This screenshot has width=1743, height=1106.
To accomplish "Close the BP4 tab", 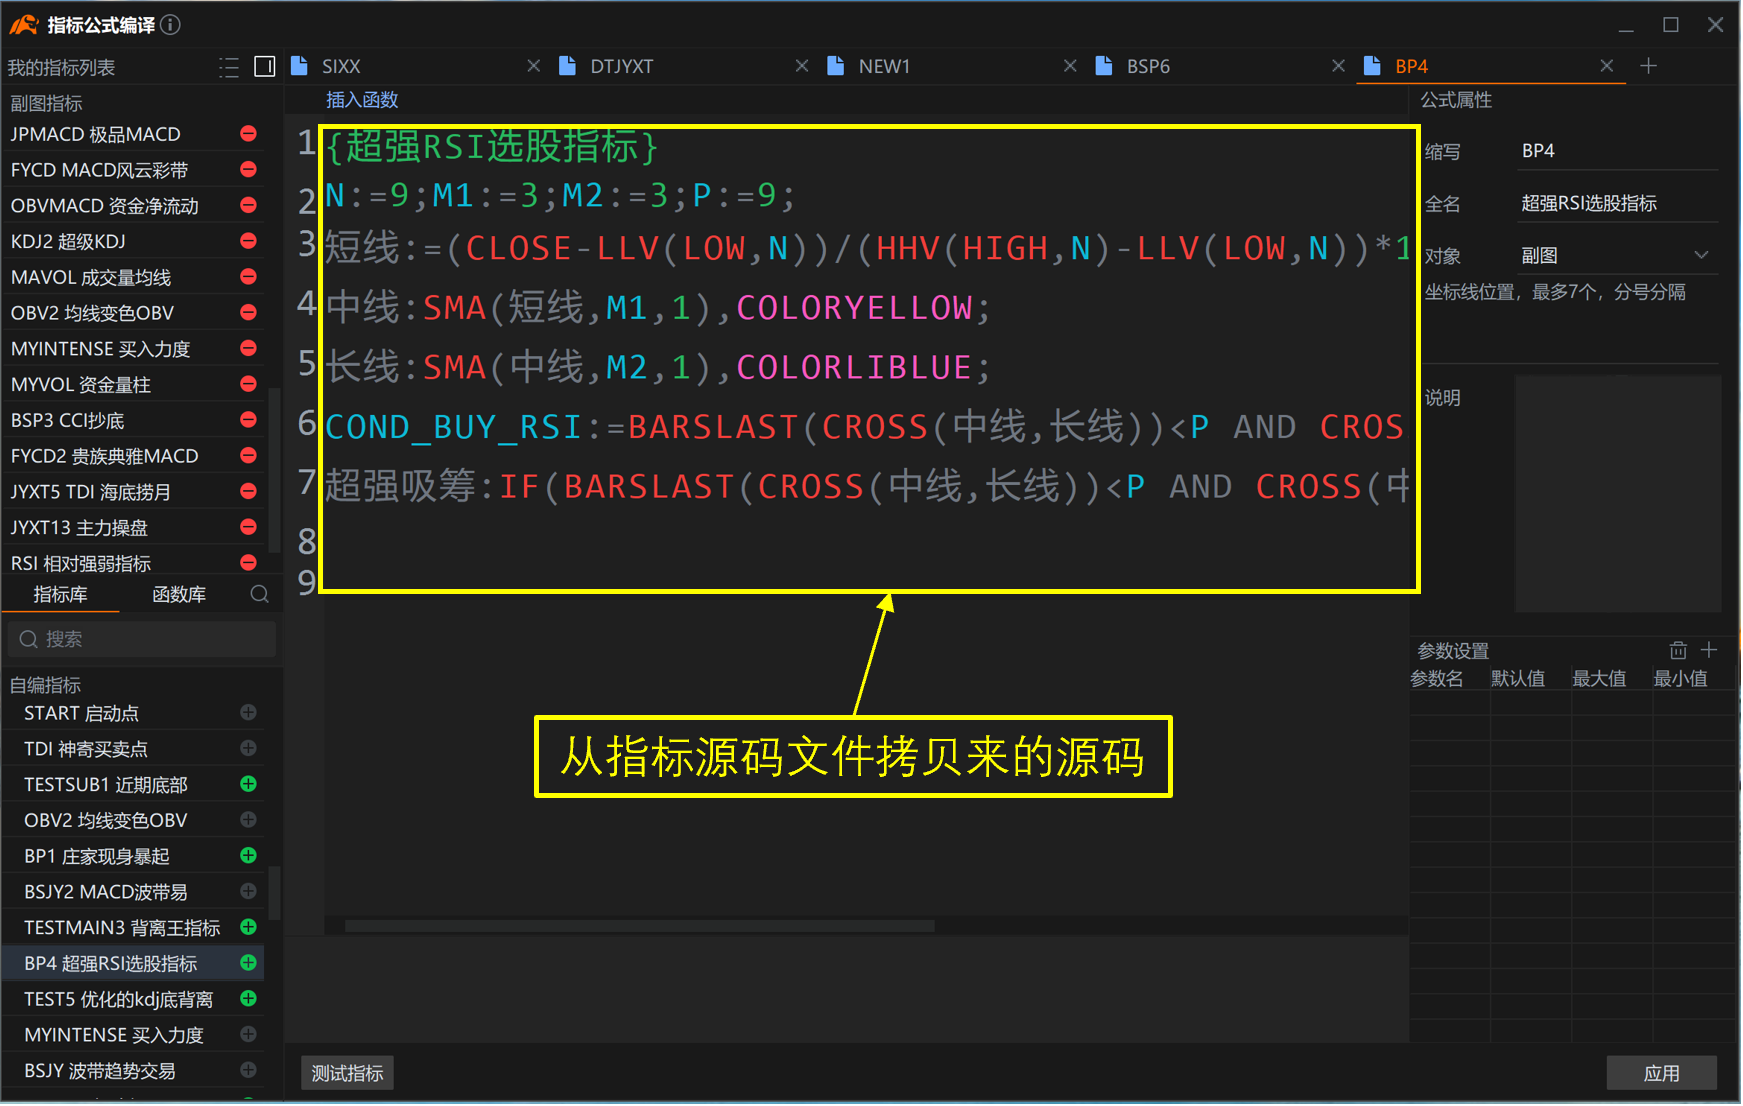I will [1607, 66].
